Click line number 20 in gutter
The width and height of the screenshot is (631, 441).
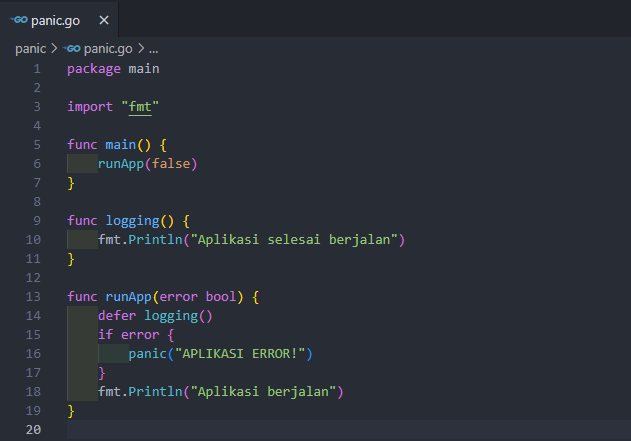[x=33, y=430]
